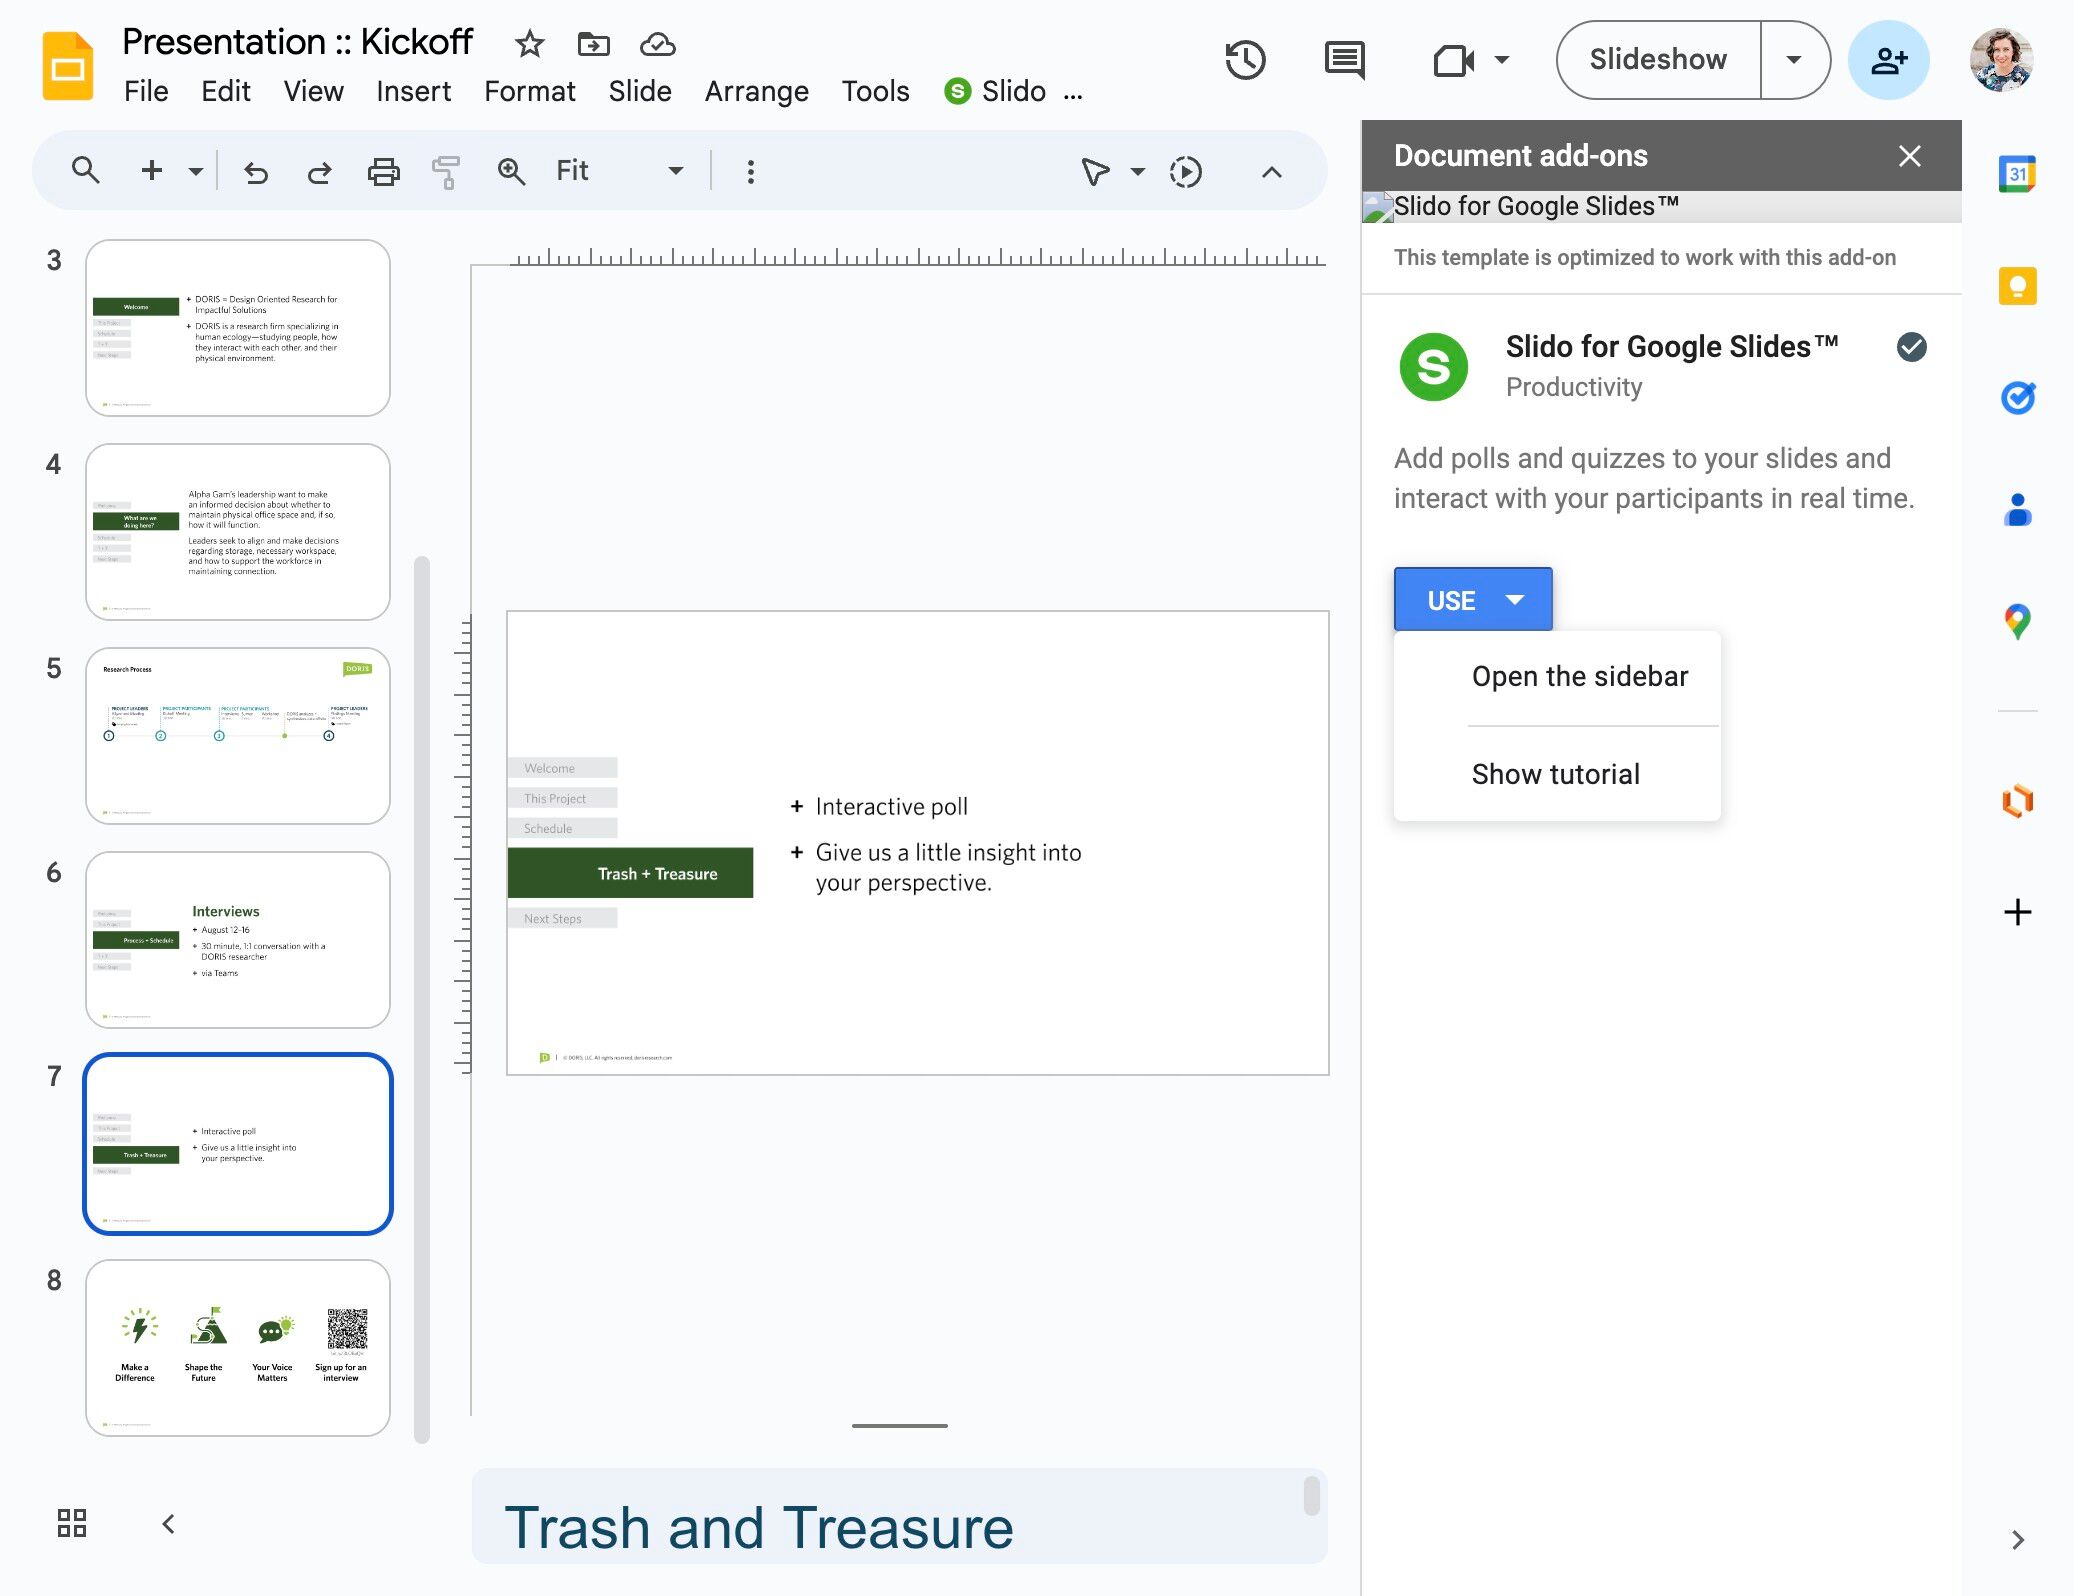Open the Arrange menu
Viewport: 2074px width, 1596px height.
coord(756,91)
